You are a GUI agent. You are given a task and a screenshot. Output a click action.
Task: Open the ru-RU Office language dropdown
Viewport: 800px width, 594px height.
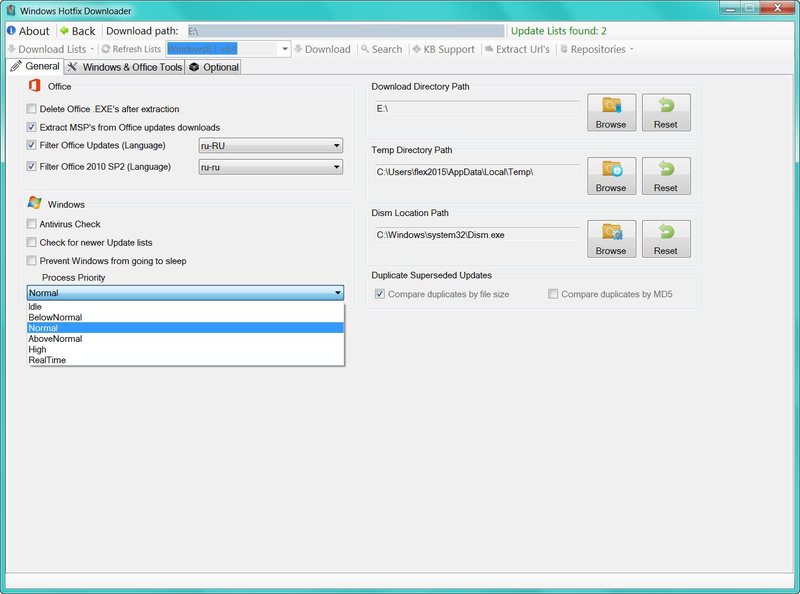click(270, 145)
